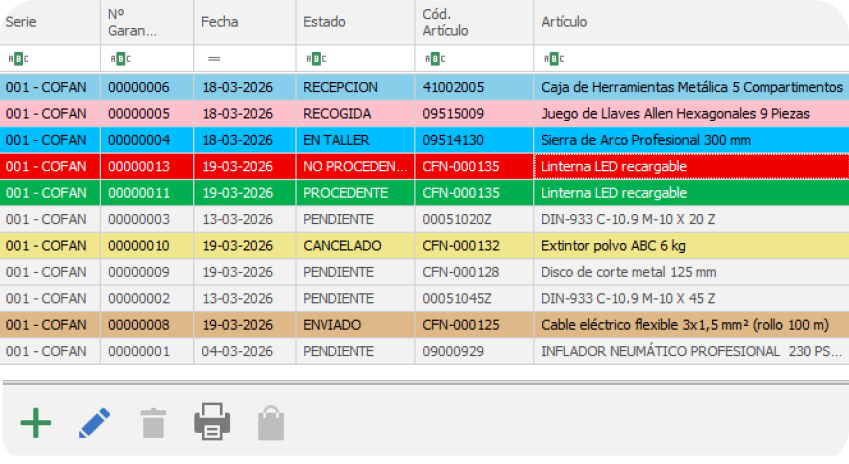Open filter operator icon for Nº Garan column
The width and height of the screenshot is (849, 464).
[120, 58]
